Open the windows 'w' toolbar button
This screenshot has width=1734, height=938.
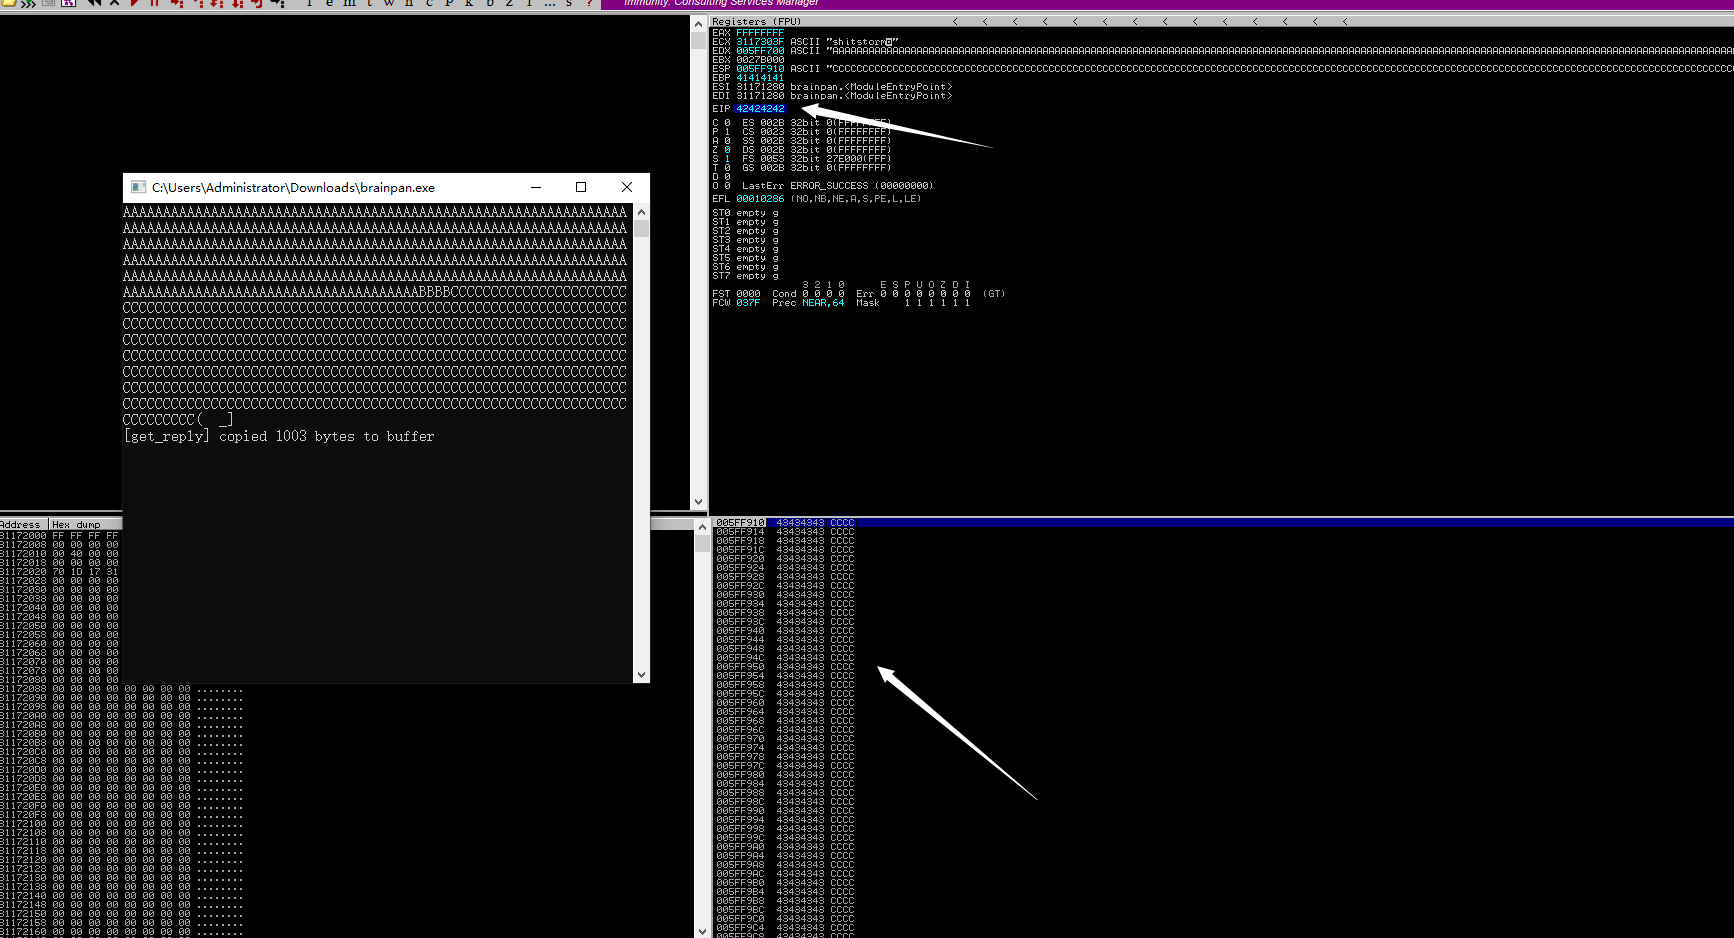tap(389, 3)
